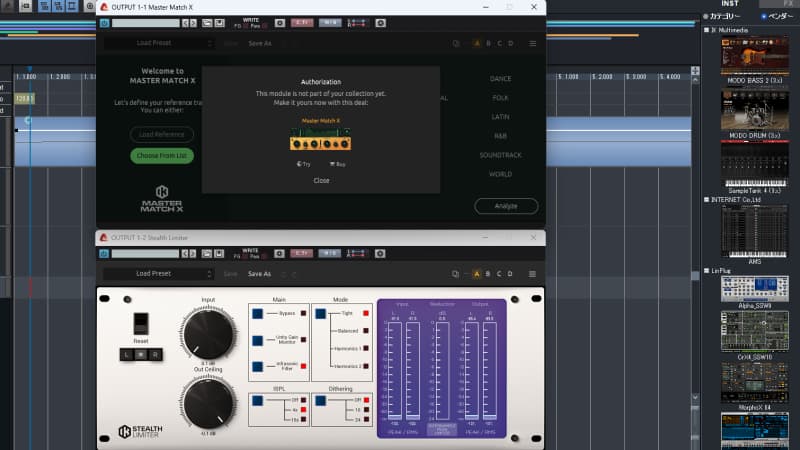Click settings gear icon in Stealth Limiter toolbar
800x450 pixels.
pyautogui.click(x=380, y=254)
